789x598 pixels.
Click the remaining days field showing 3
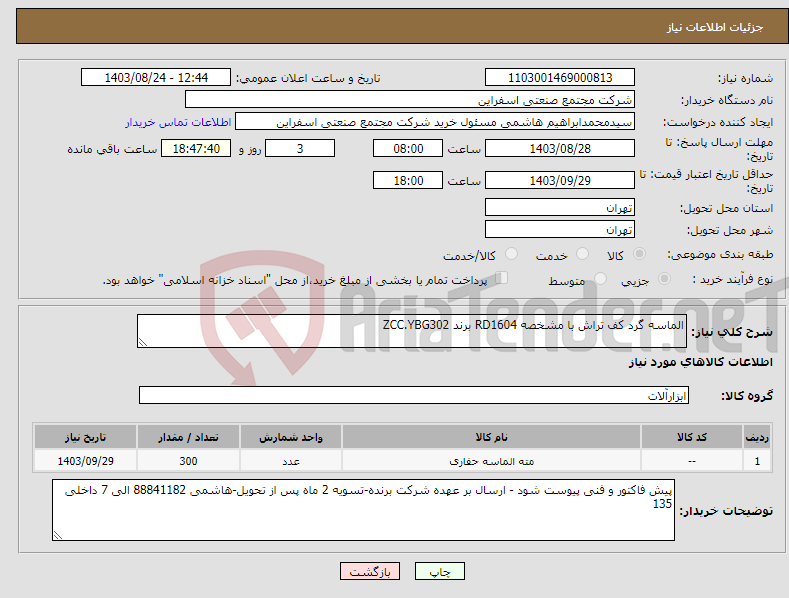click(x=300, y=148)
